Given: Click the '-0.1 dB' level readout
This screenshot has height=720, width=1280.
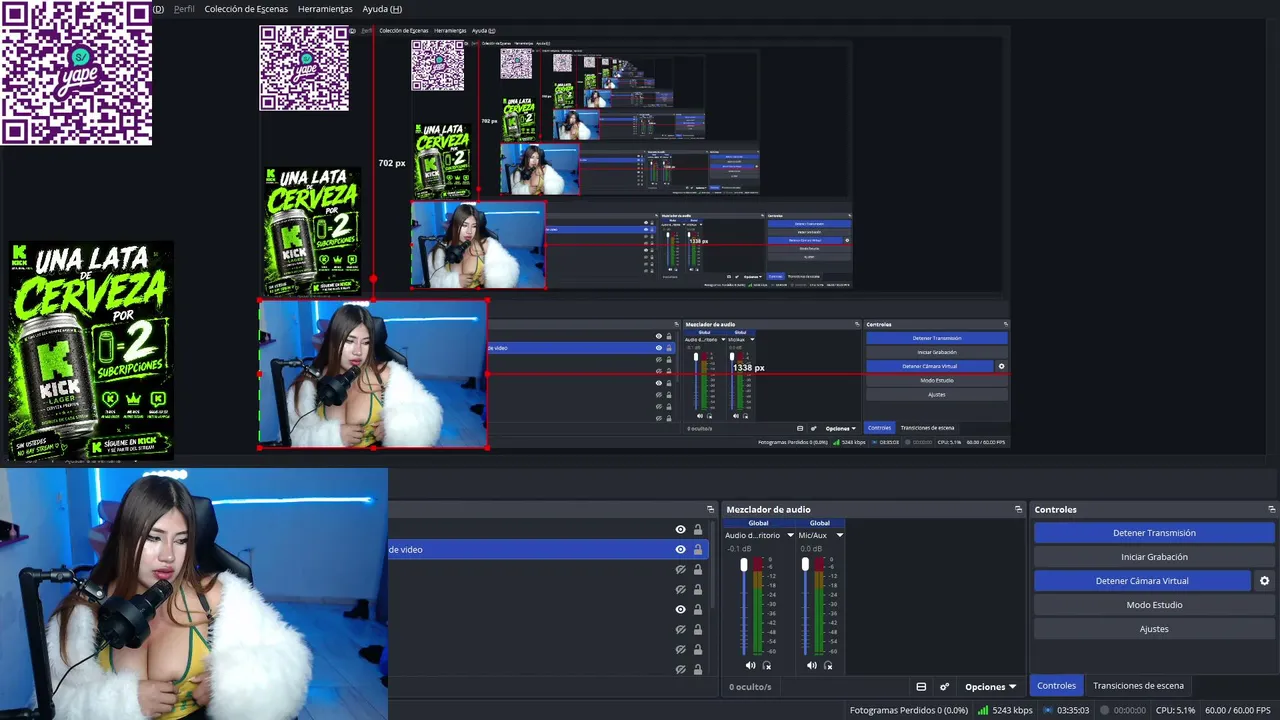Looking at the screenshot, I should click(x=740, y=549).
